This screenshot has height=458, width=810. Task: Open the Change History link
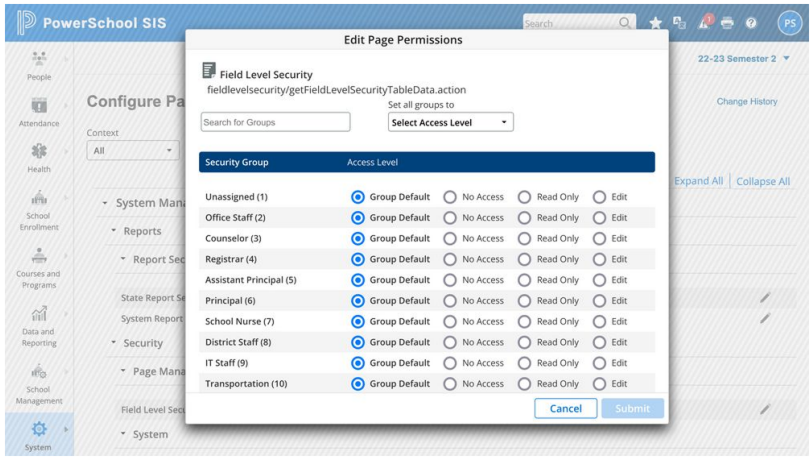coord(746,102)
